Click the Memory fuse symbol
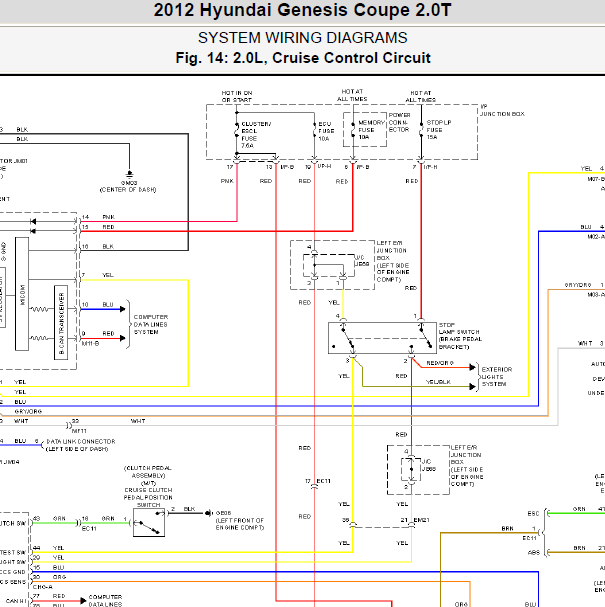 point(353,129)
